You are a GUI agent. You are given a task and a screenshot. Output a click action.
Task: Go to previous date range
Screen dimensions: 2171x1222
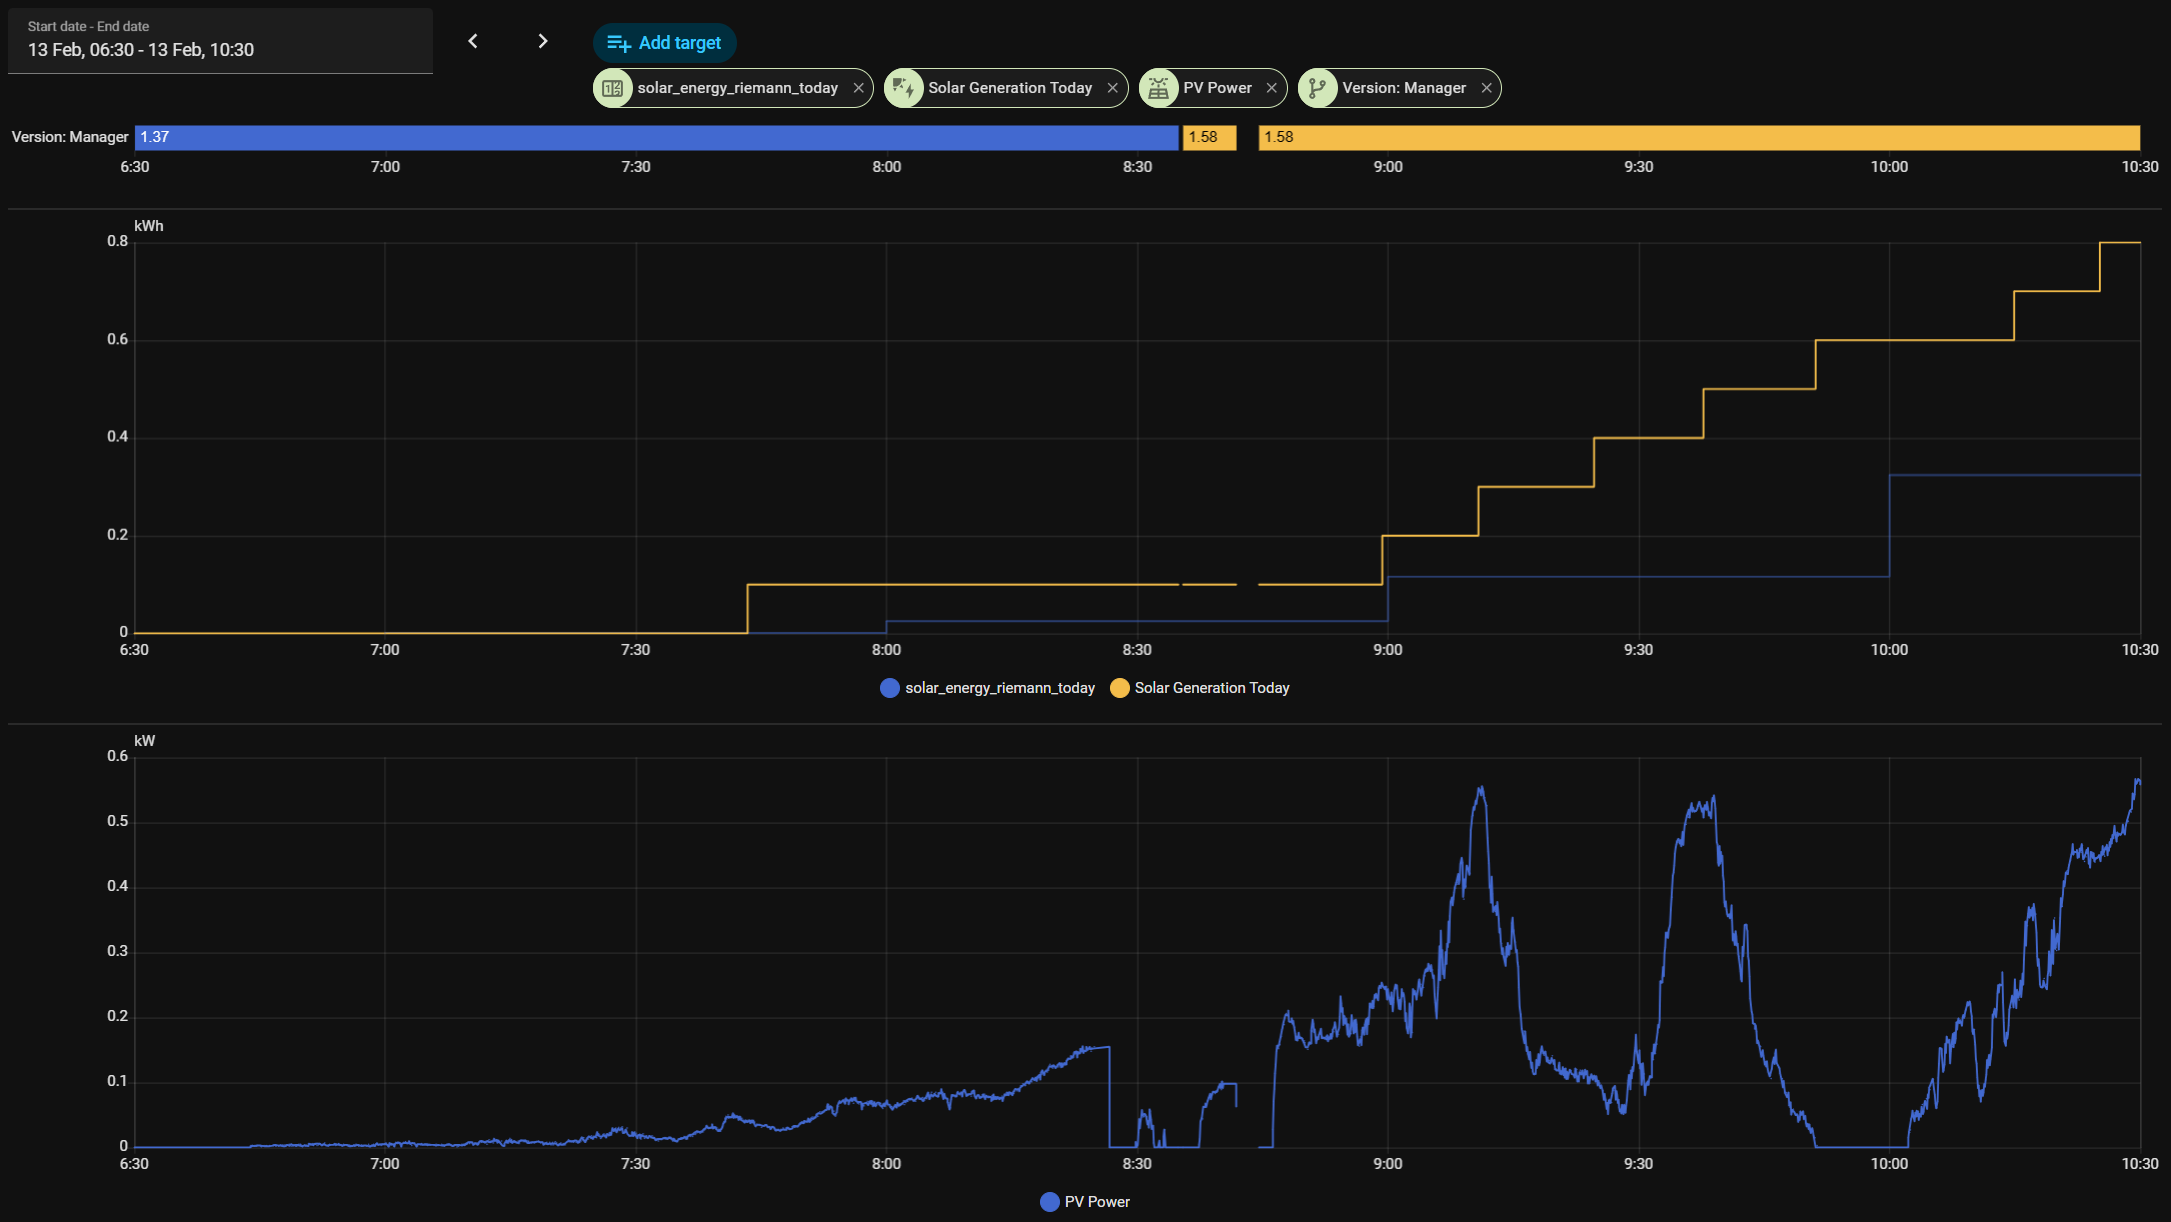coord(473,41)
